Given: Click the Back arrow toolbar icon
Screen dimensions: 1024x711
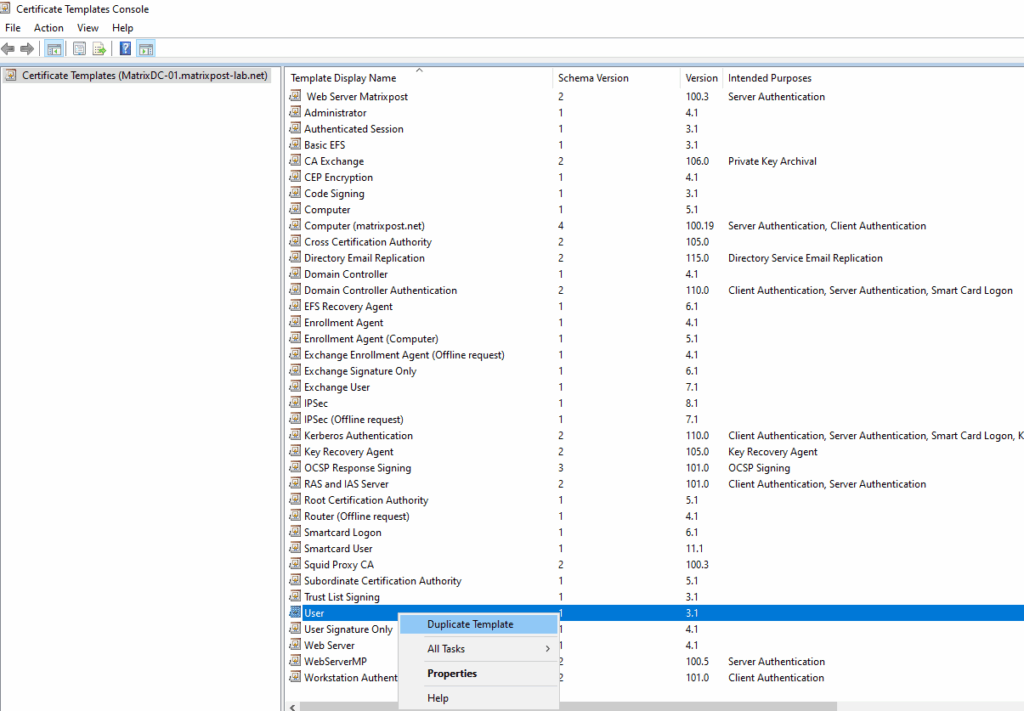Looking at the screenshot, I should pos(9,49).
